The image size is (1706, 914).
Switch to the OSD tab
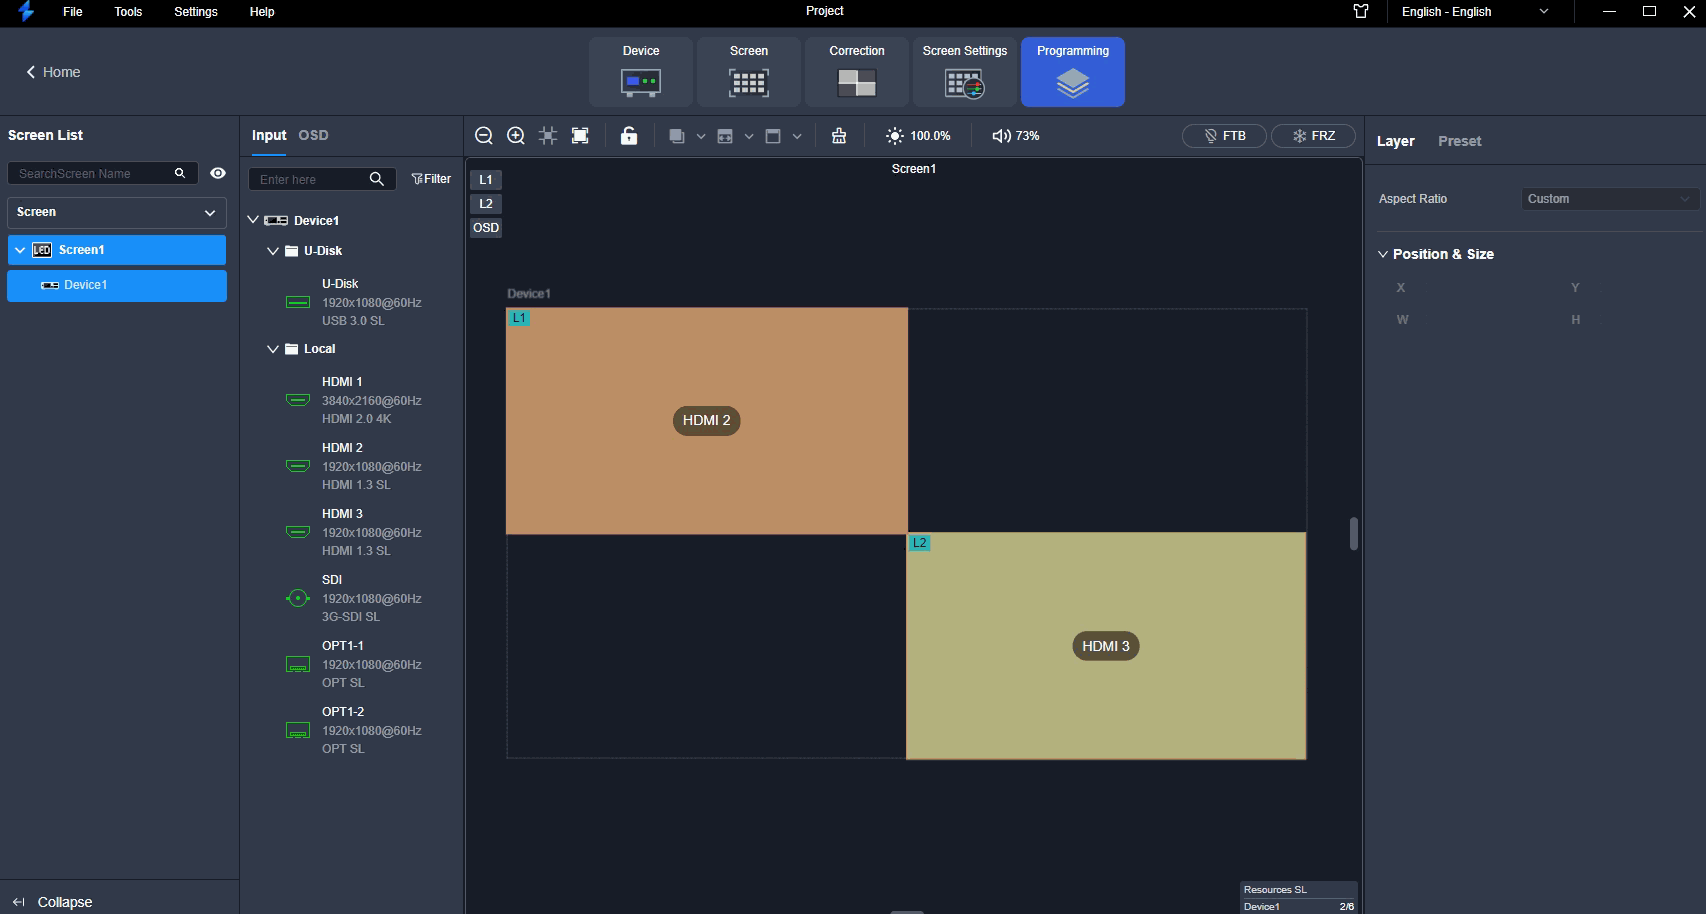[313, 135]
